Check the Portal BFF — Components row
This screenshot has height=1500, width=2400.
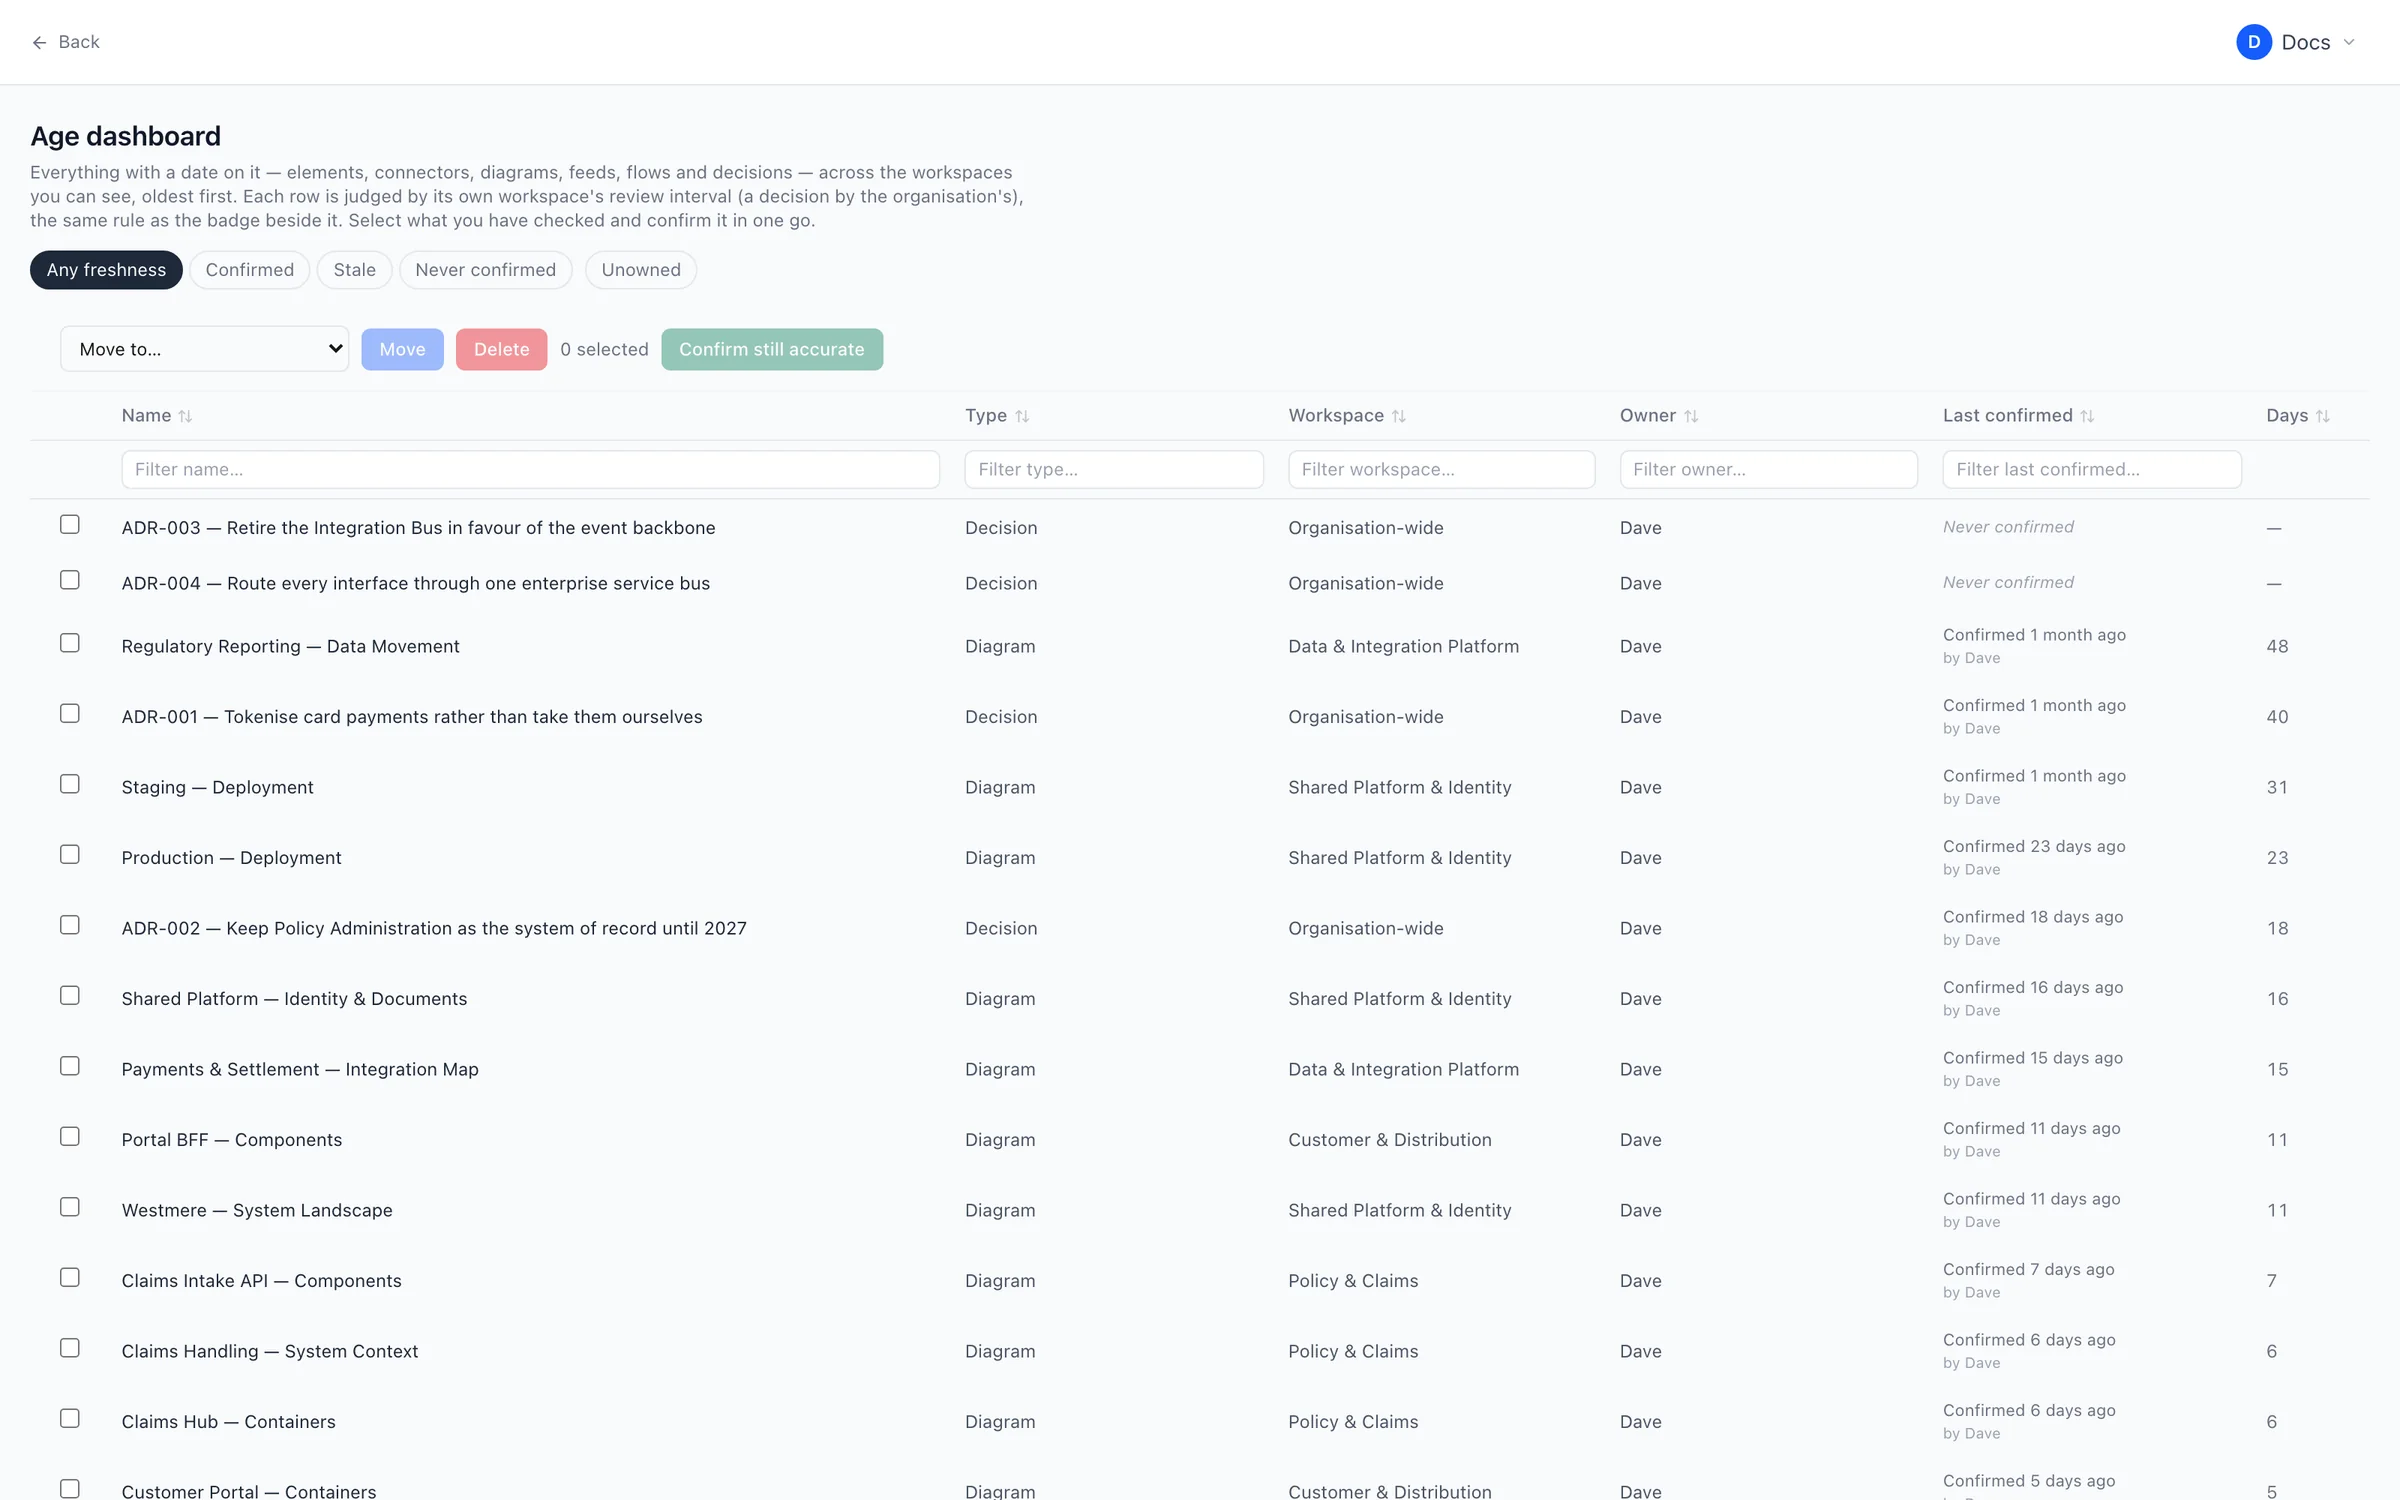[70, 1136]
